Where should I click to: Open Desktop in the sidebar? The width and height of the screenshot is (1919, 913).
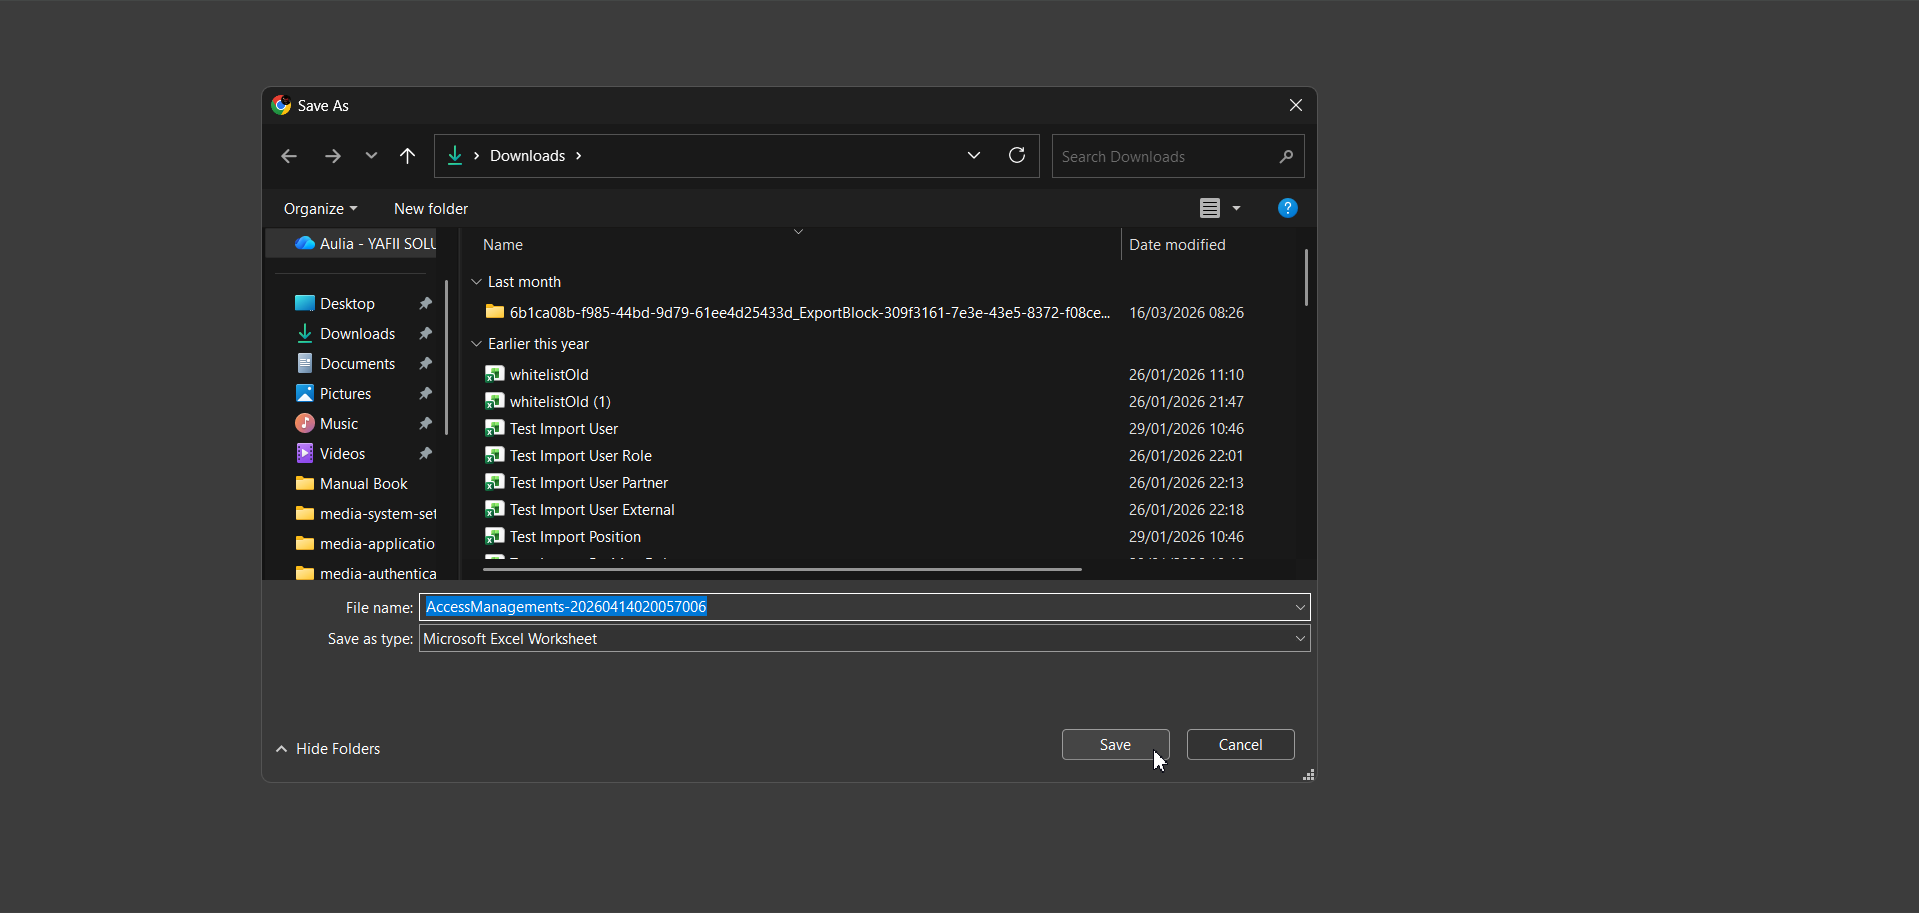click(347, 303)
